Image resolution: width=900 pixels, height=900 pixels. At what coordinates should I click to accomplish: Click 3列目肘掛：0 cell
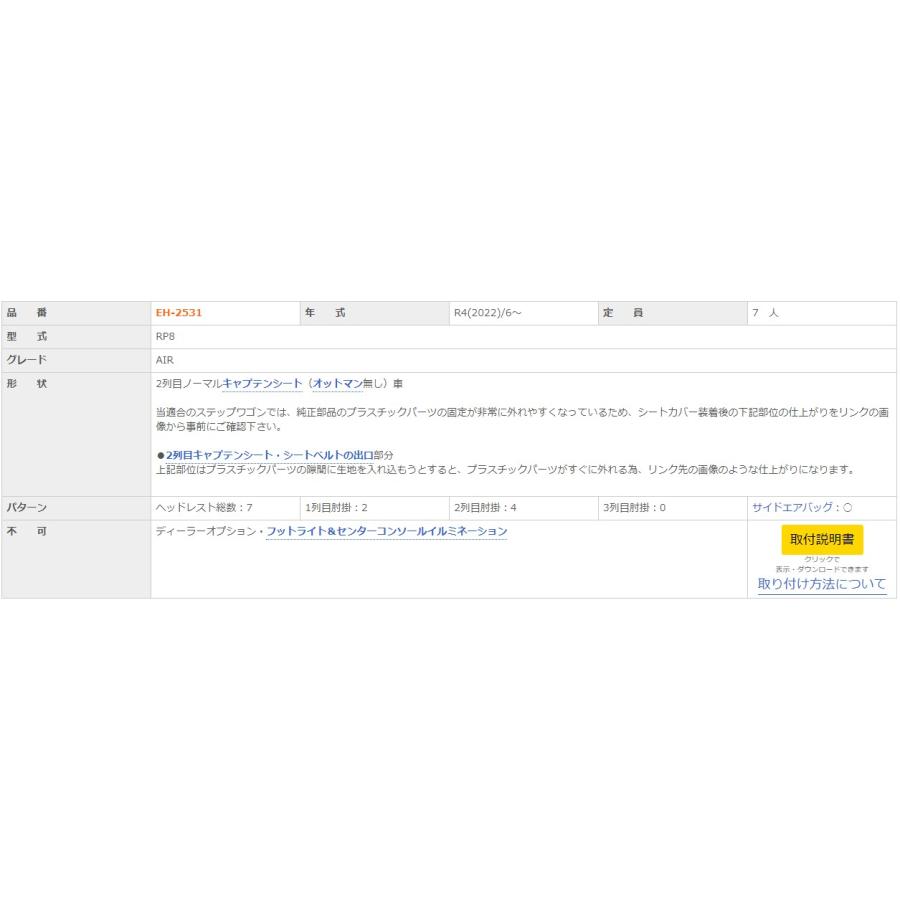673,508
